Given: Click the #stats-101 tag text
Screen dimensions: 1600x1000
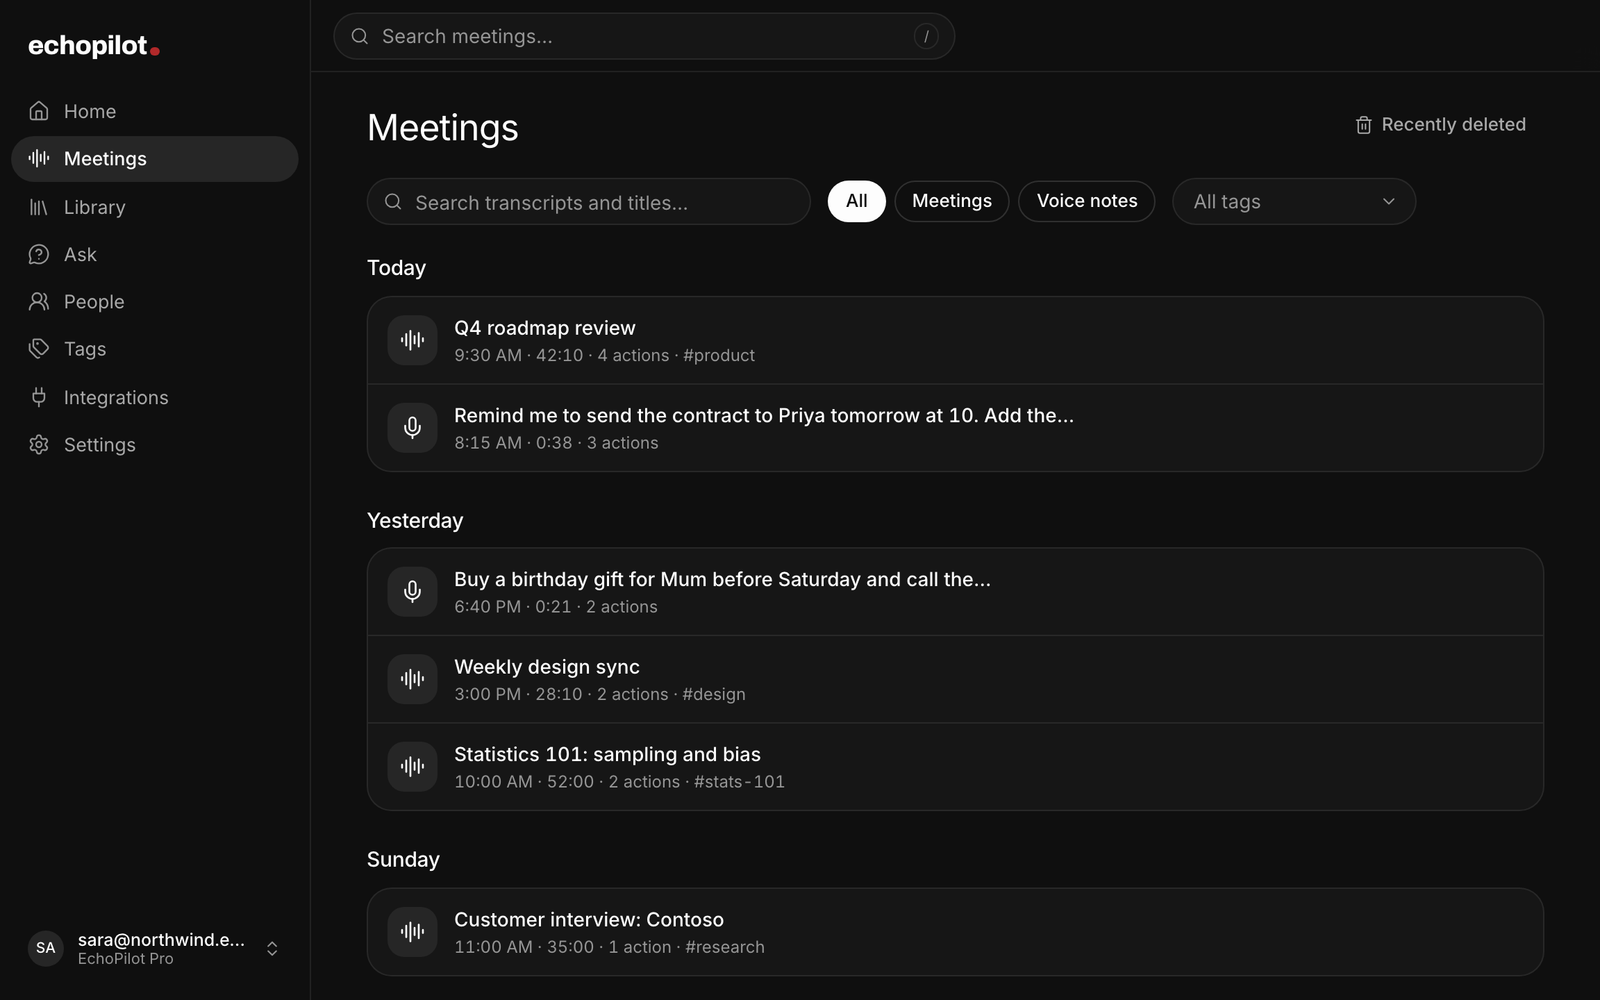Looking at the screenshot, I should pyautogui.click(x=739, y=782).
